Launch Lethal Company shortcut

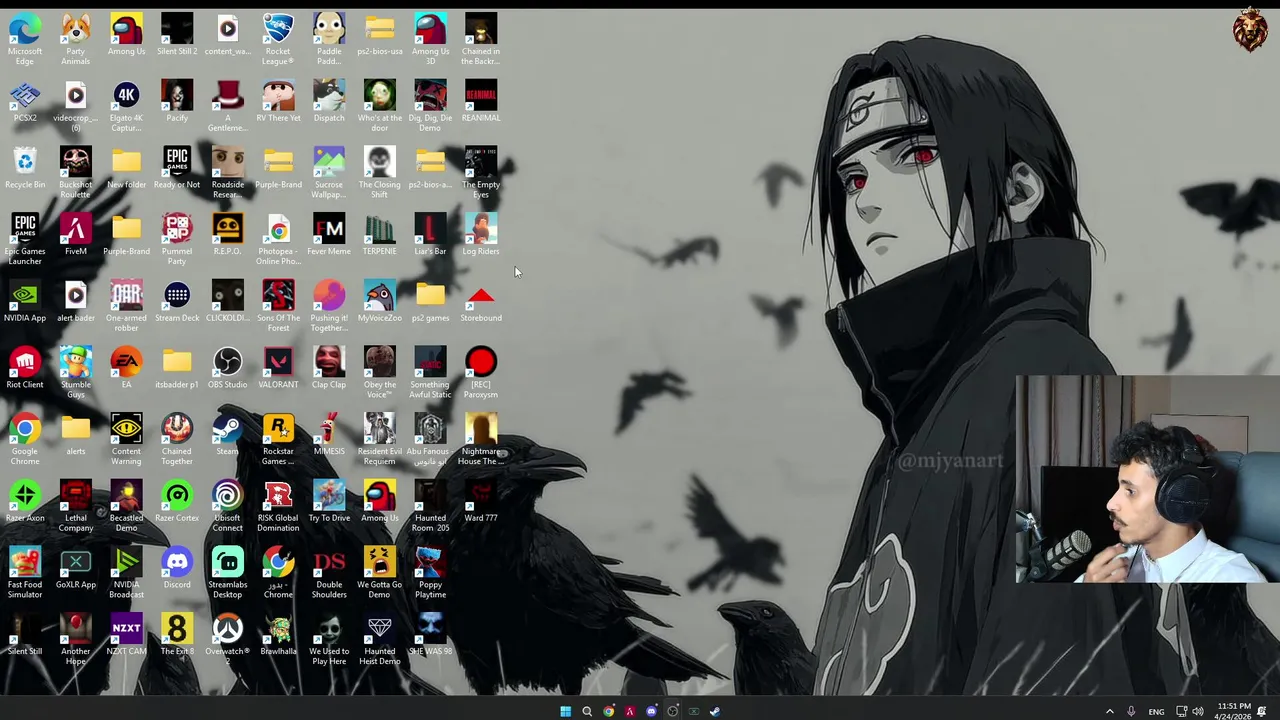[76, 507]
